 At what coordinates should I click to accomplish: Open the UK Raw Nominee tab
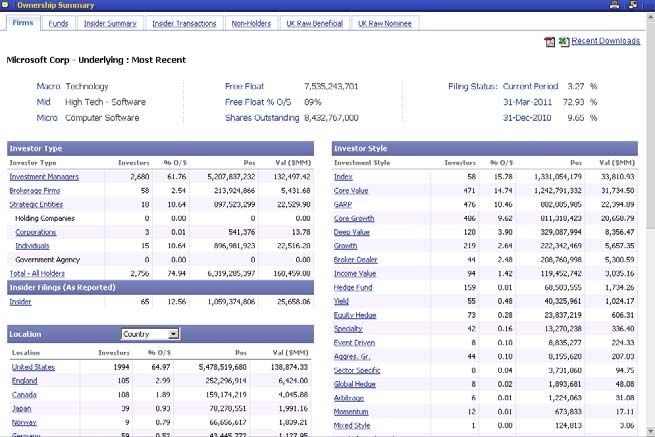[385, 23]
